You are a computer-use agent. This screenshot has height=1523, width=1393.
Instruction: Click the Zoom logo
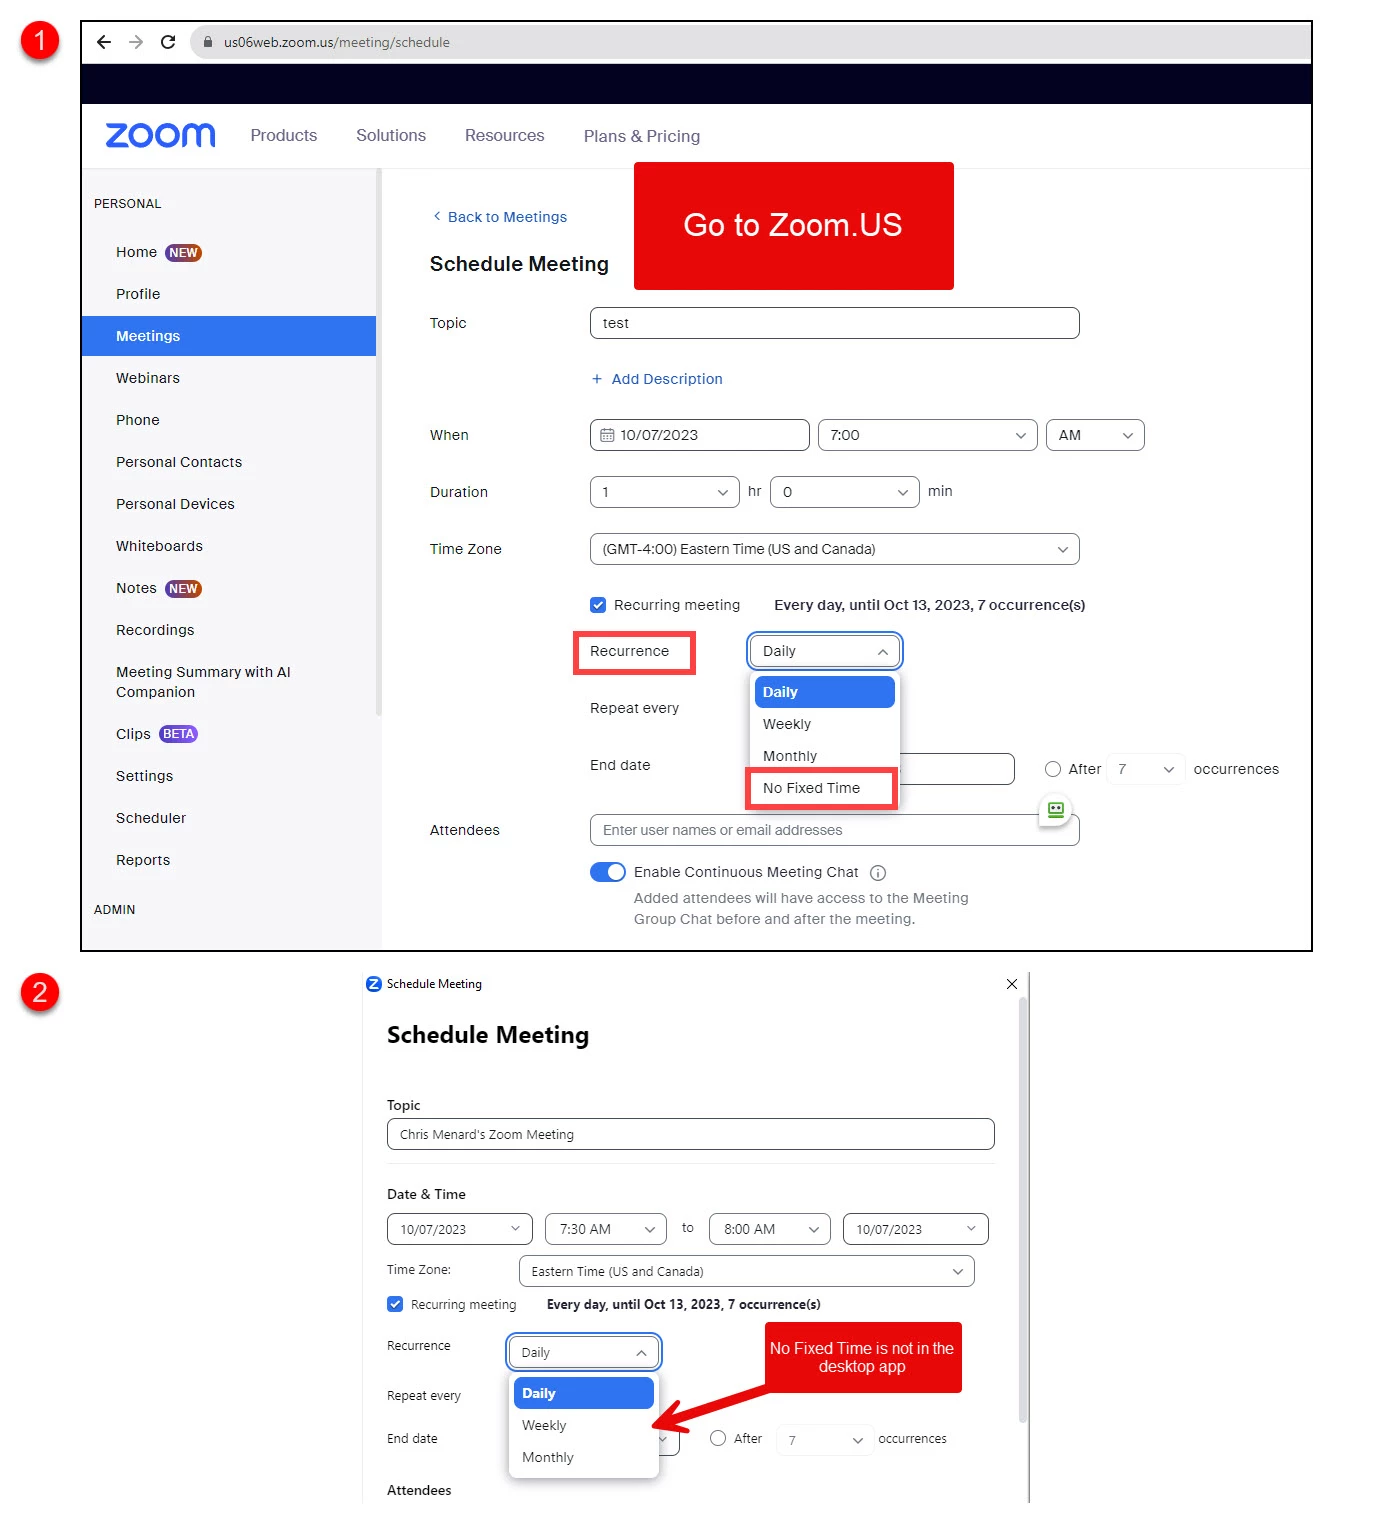160,135
